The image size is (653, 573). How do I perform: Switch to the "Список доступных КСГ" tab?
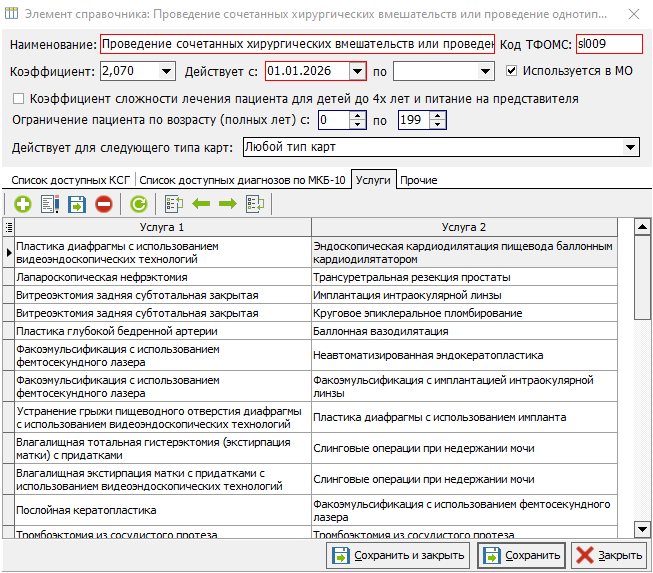[x=70, y=180]
